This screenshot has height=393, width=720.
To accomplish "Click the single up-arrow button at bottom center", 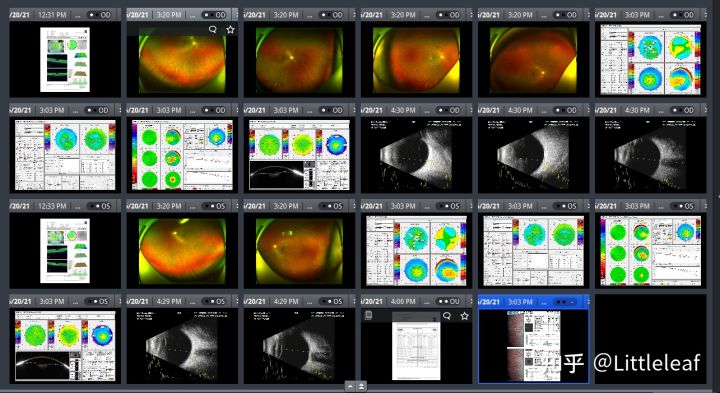I will (349, 386).
